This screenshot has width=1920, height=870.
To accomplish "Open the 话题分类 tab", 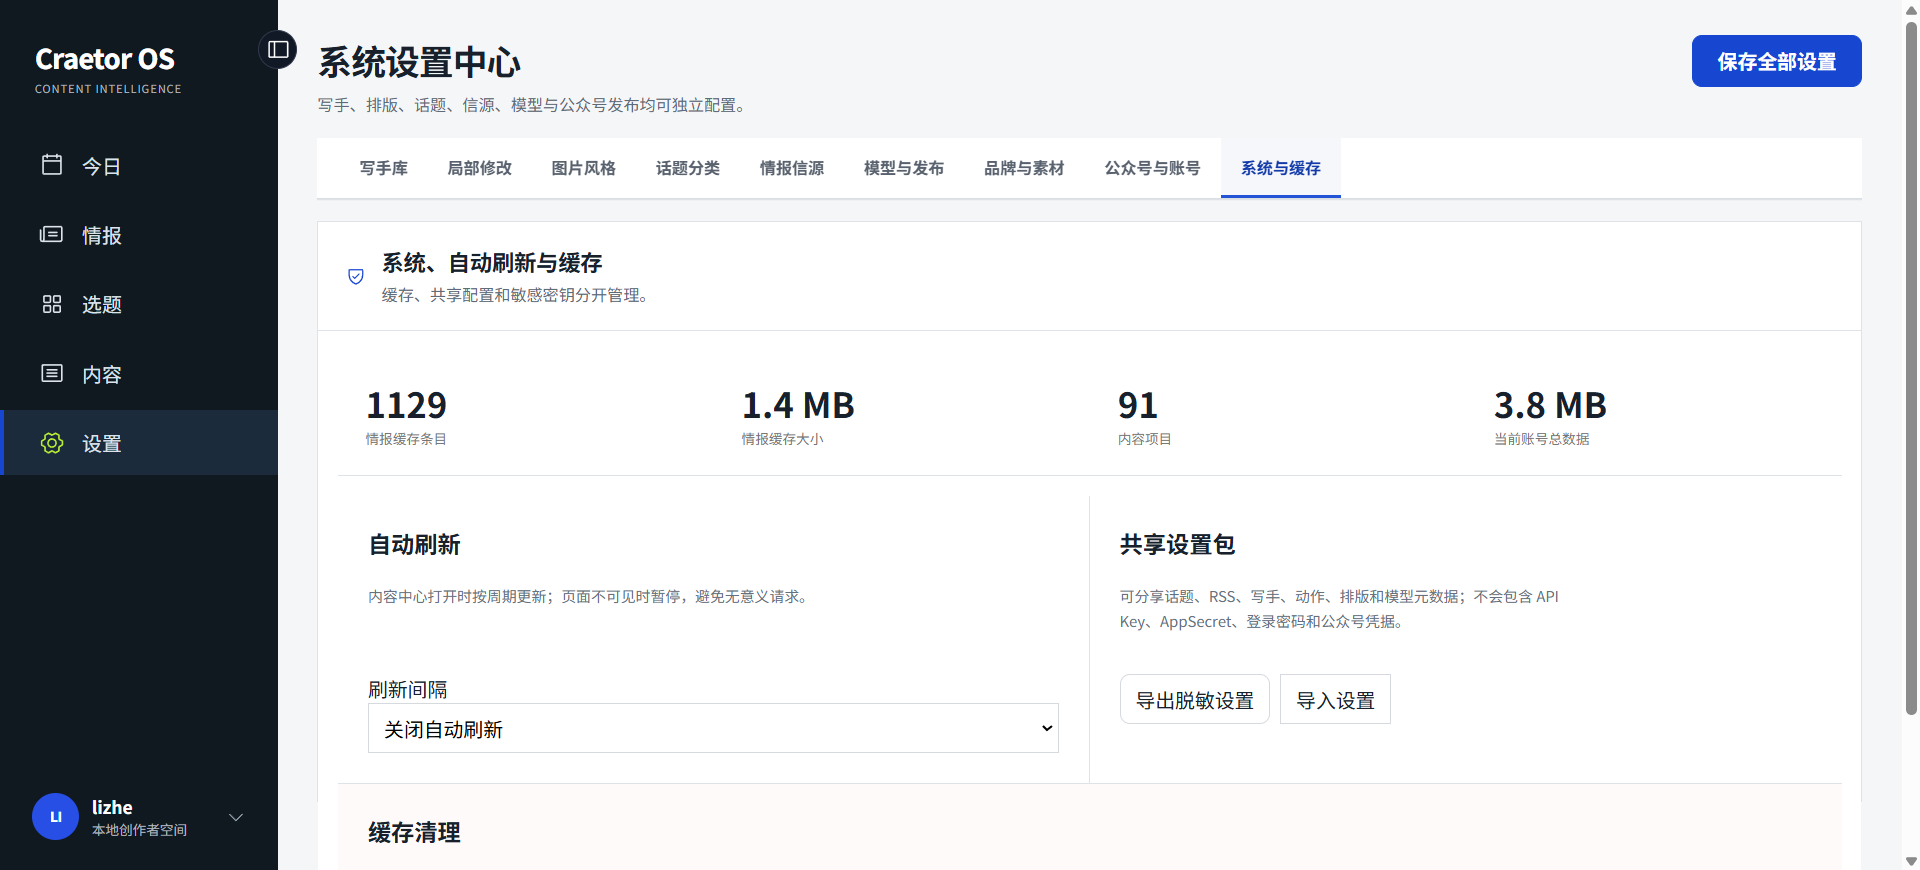I will [688, 168].
